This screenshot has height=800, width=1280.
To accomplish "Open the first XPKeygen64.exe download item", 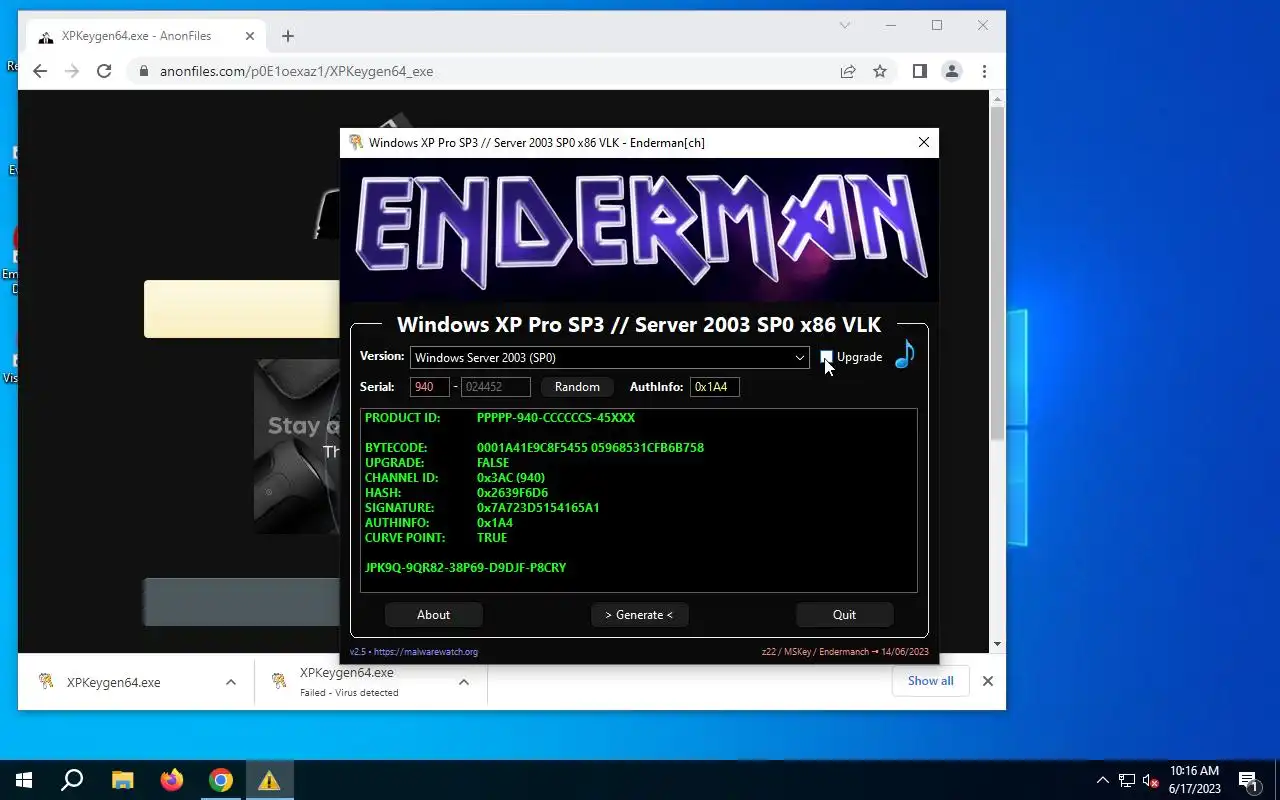I will click(114, 682).
